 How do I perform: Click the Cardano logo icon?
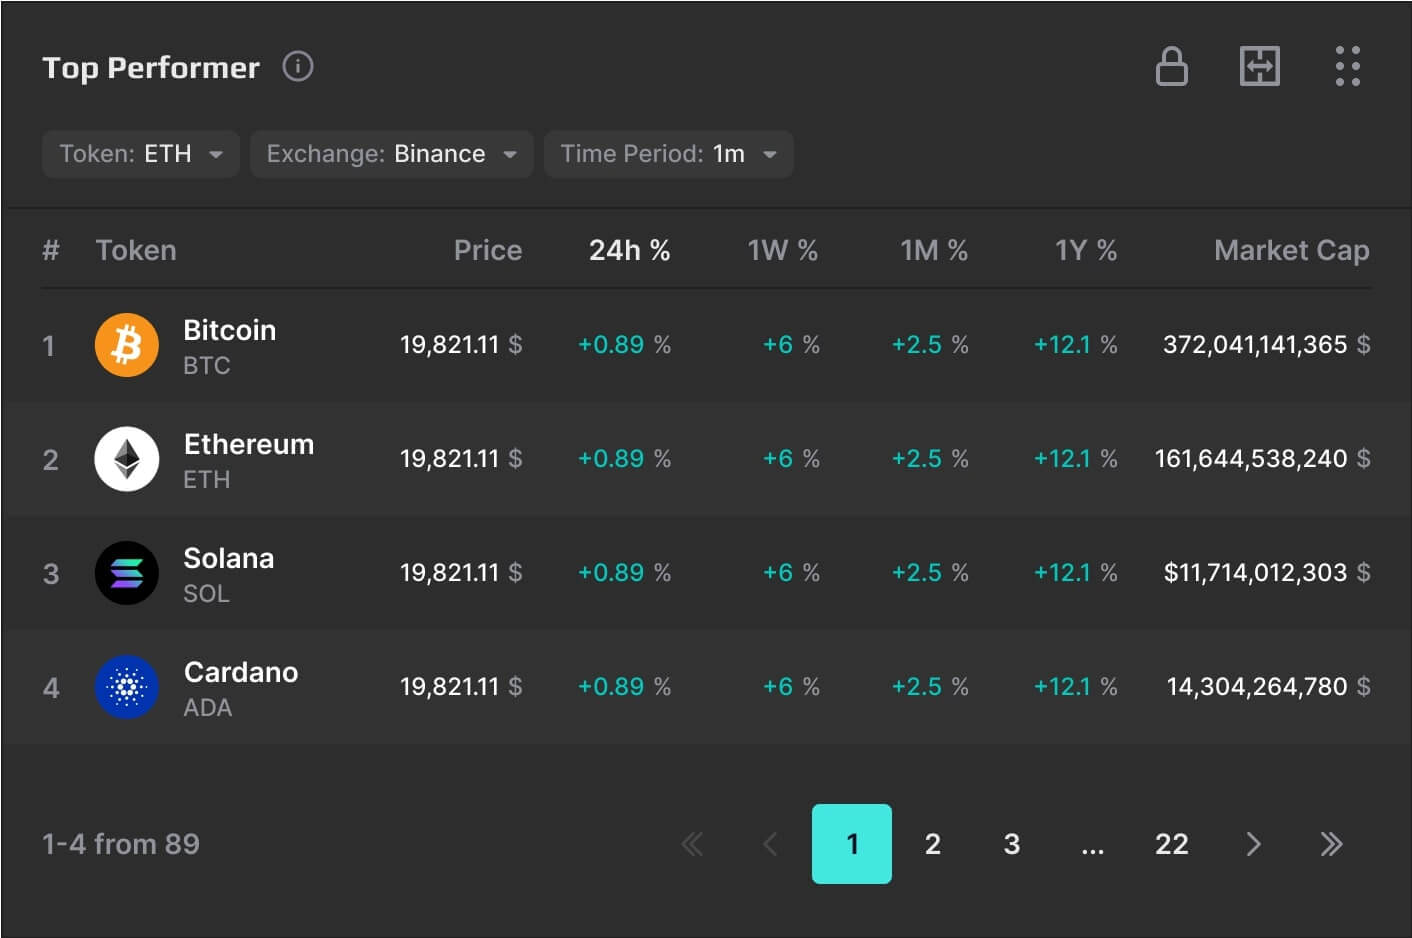coord(127,688)
